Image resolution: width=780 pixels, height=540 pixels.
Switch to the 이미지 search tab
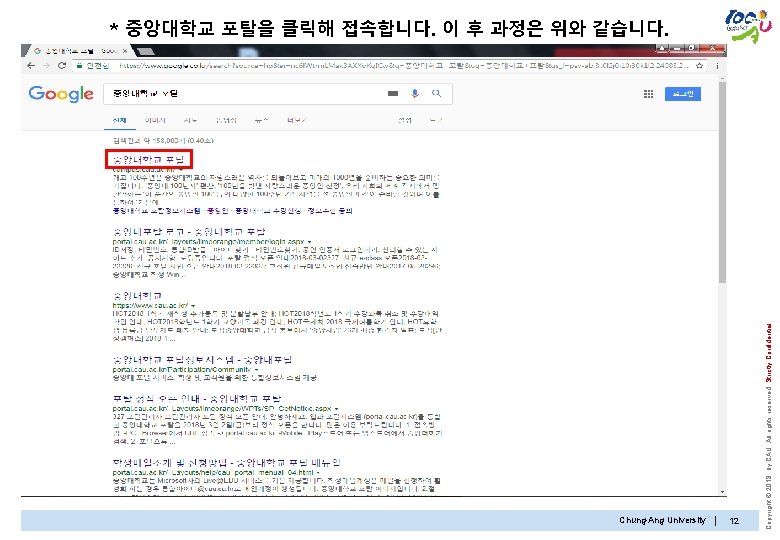click(155, 120)
